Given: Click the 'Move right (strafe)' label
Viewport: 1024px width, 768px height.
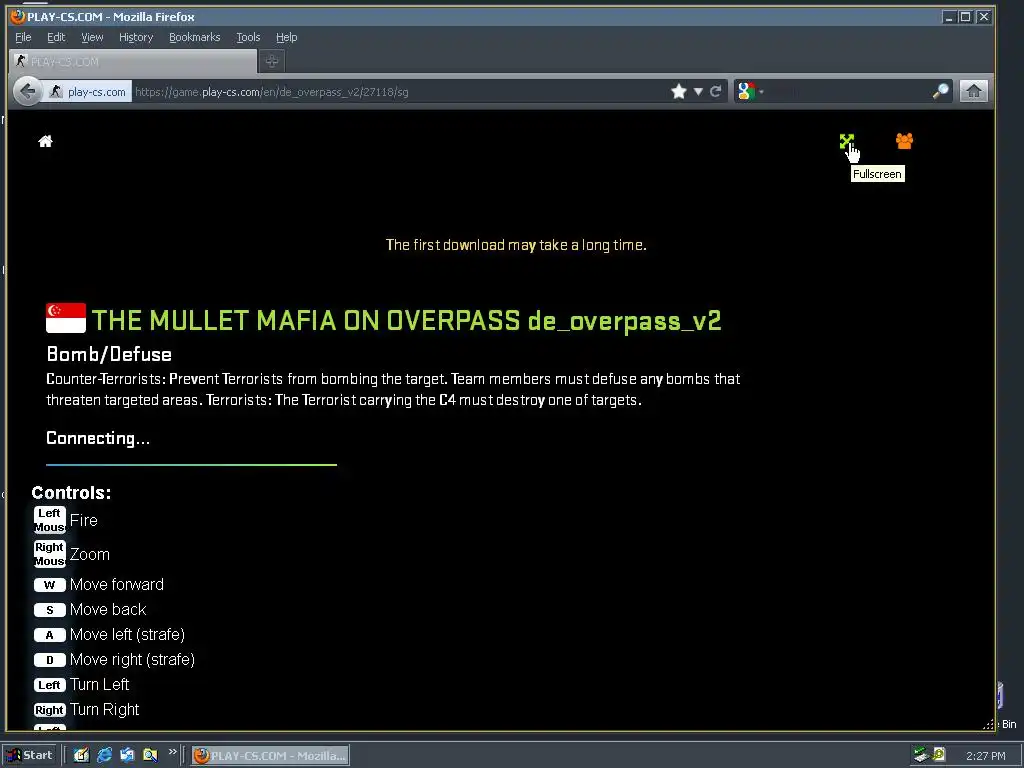Looking at the screenshot, I should click(133, 660).
